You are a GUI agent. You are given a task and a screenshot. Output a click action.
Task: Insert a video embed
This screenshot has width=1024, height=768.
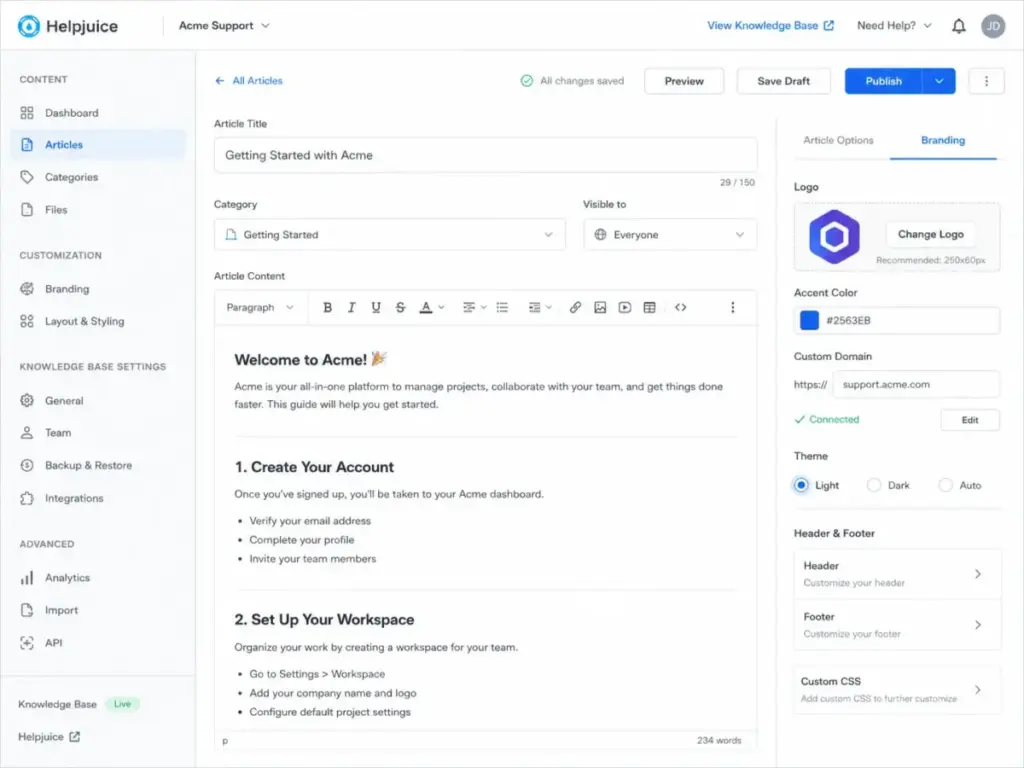pos(624,308)
